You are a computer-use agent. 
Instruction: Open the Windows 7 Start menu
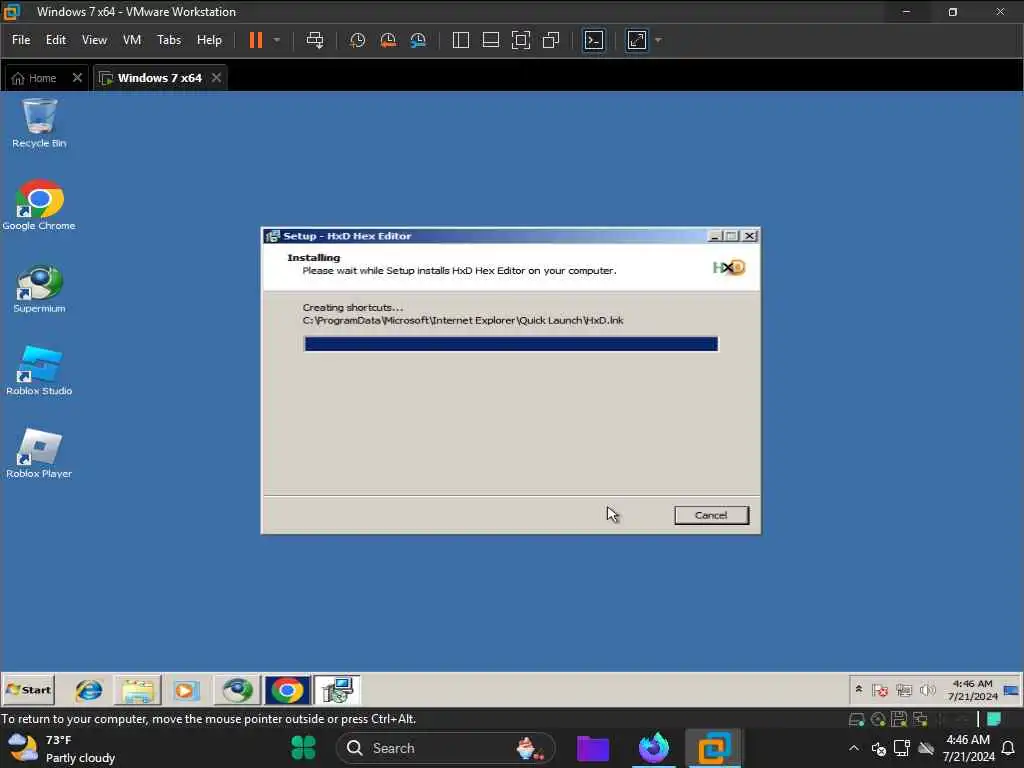tap(28, 690)
